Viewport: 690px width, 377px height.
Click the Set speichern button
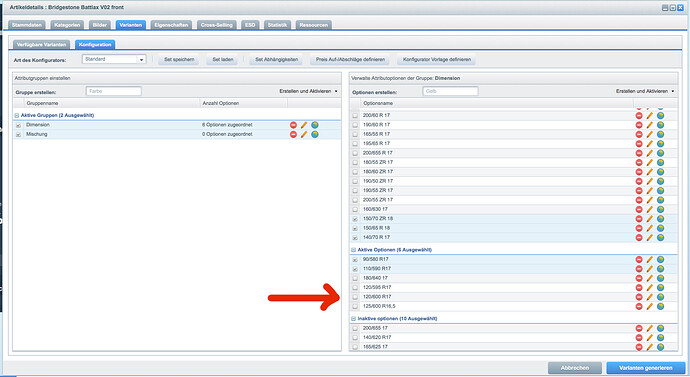click(179, 59)
